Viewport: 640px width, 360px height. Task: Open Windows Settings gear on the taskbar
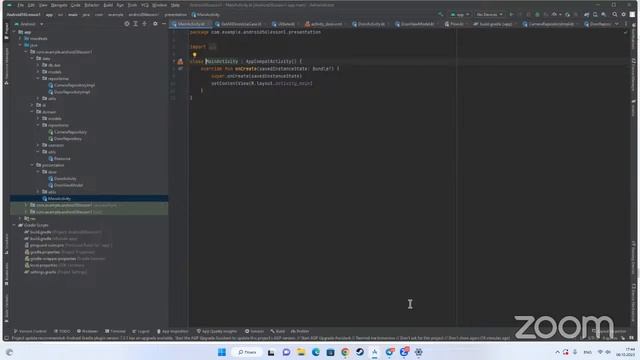418,352
